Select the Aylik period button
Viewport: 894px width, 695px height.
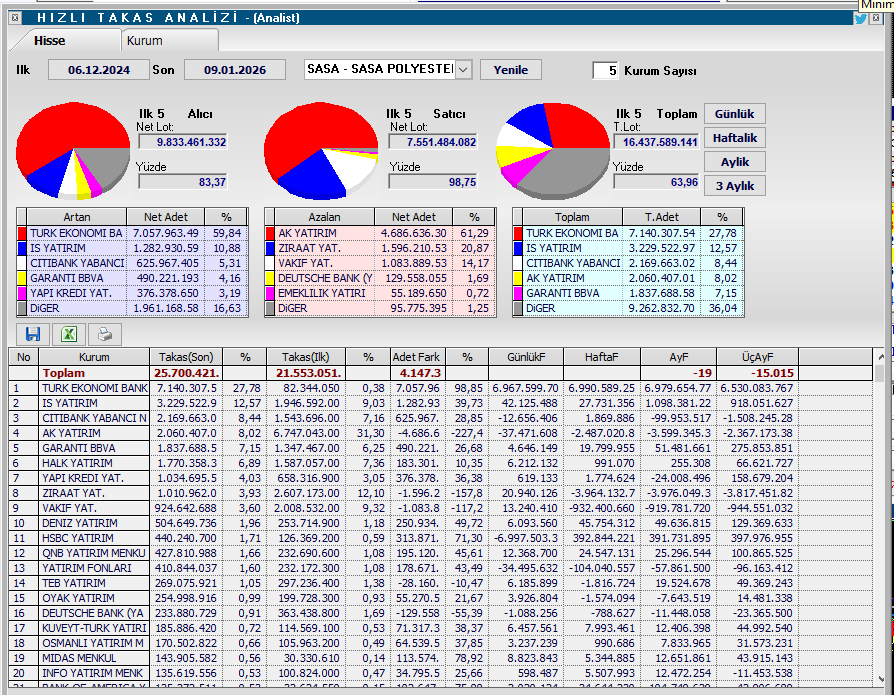[x=734, y=162]
